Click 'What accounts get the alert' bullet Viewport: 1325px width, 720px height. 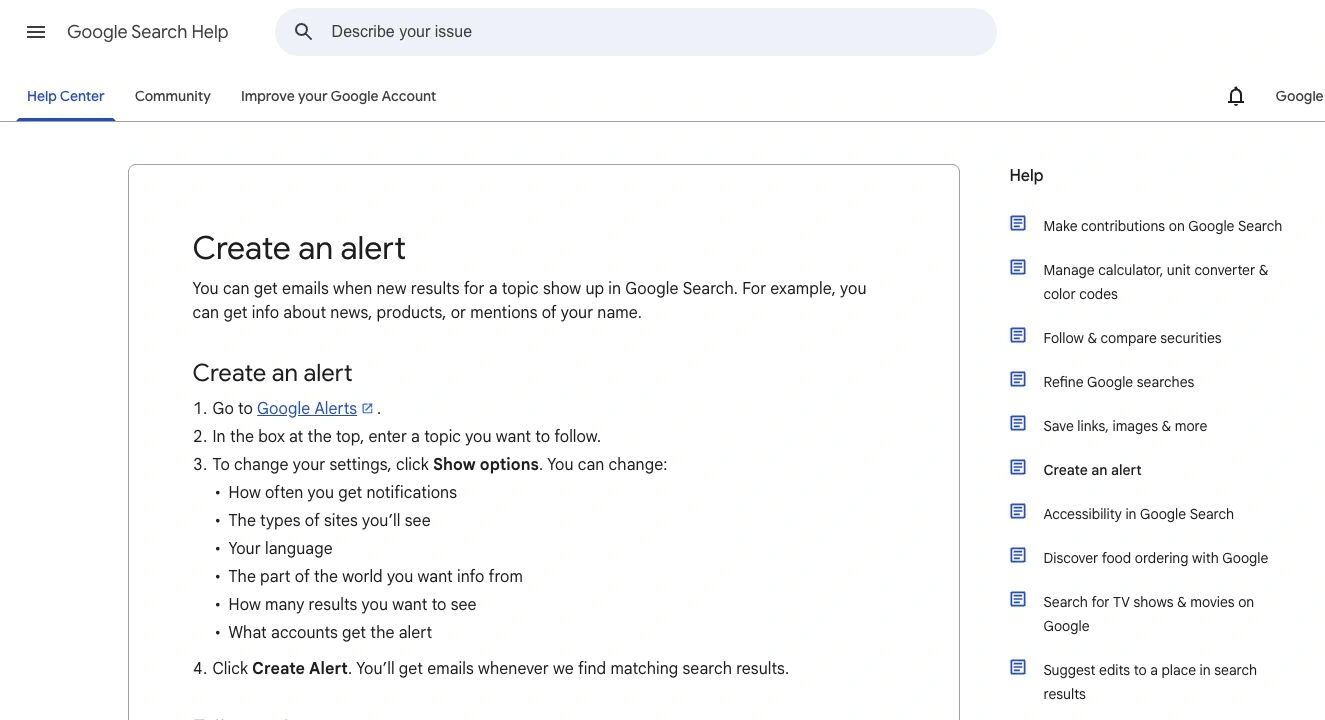330,632
